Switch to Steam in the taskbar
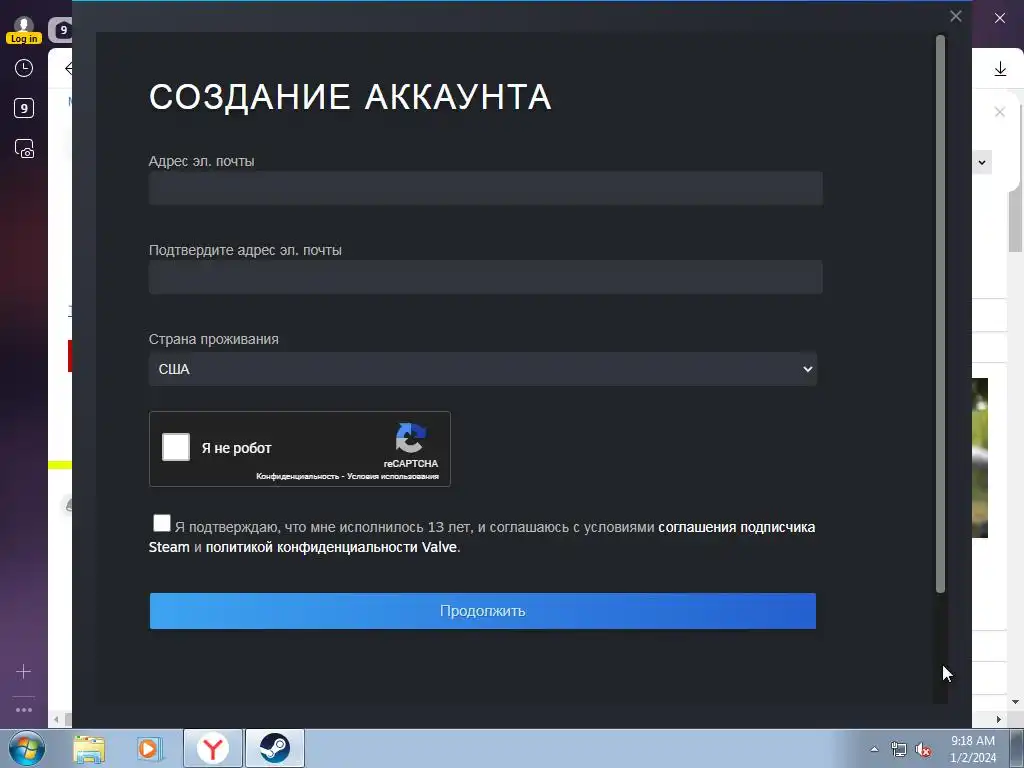 click(275, 748)
